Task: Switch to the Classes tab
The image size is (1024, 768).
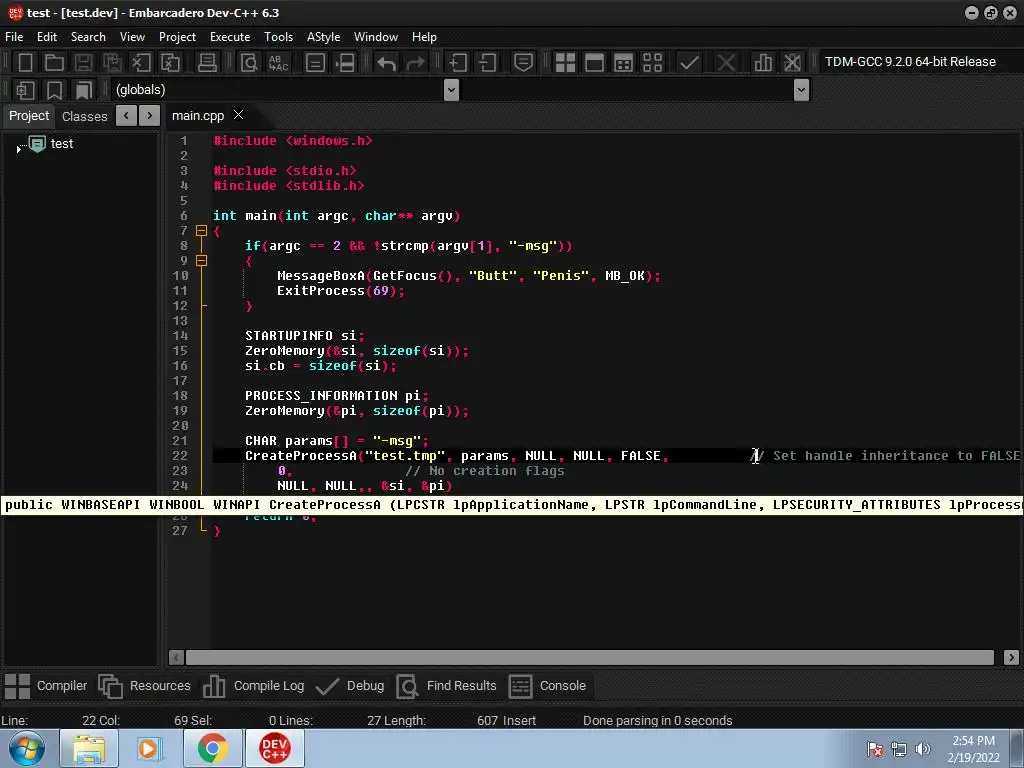Action: (84, 116)
